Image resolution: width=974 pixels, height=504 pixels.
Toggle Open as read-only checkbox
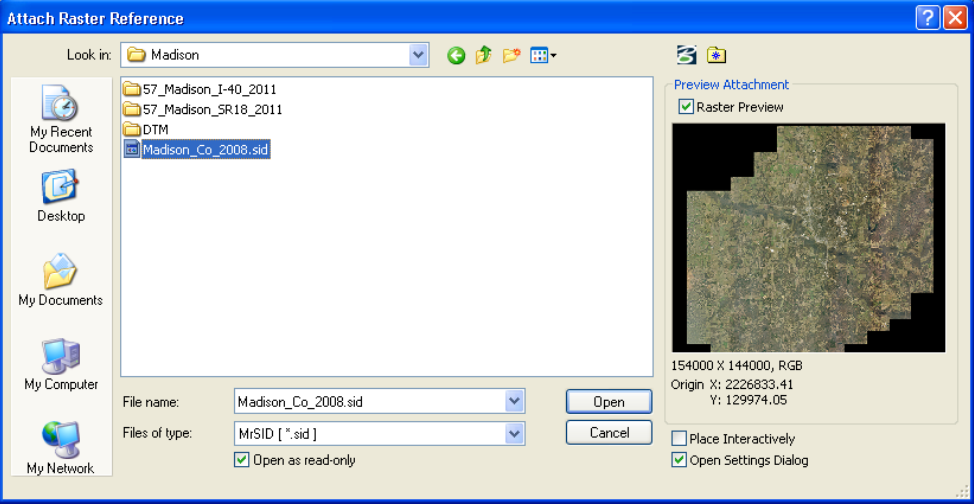coord(242,460)
